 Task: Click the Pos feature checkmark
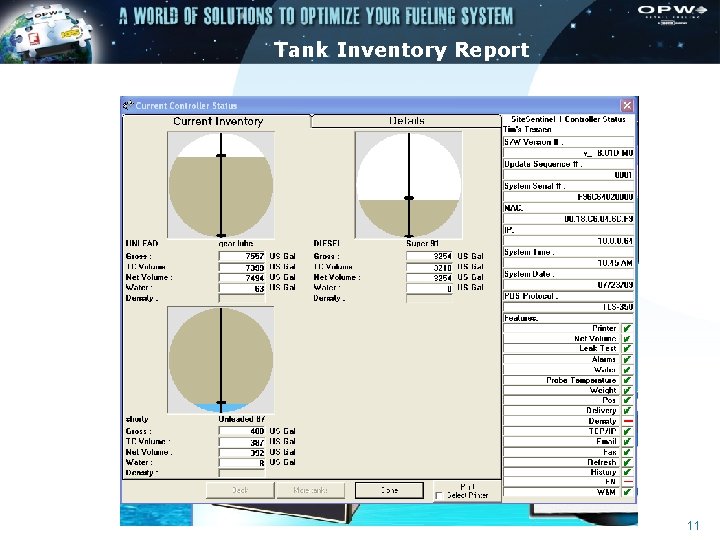point(627,400)
